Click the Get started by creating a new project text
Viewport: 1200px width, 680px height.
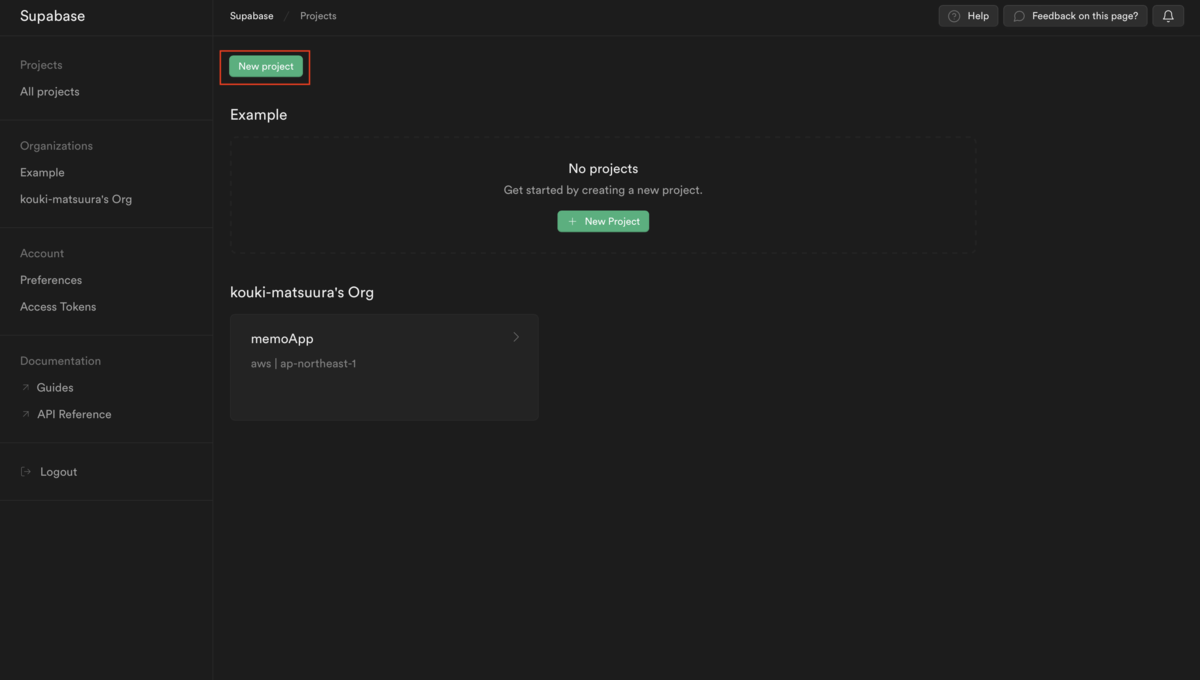[x=603, y=190]
